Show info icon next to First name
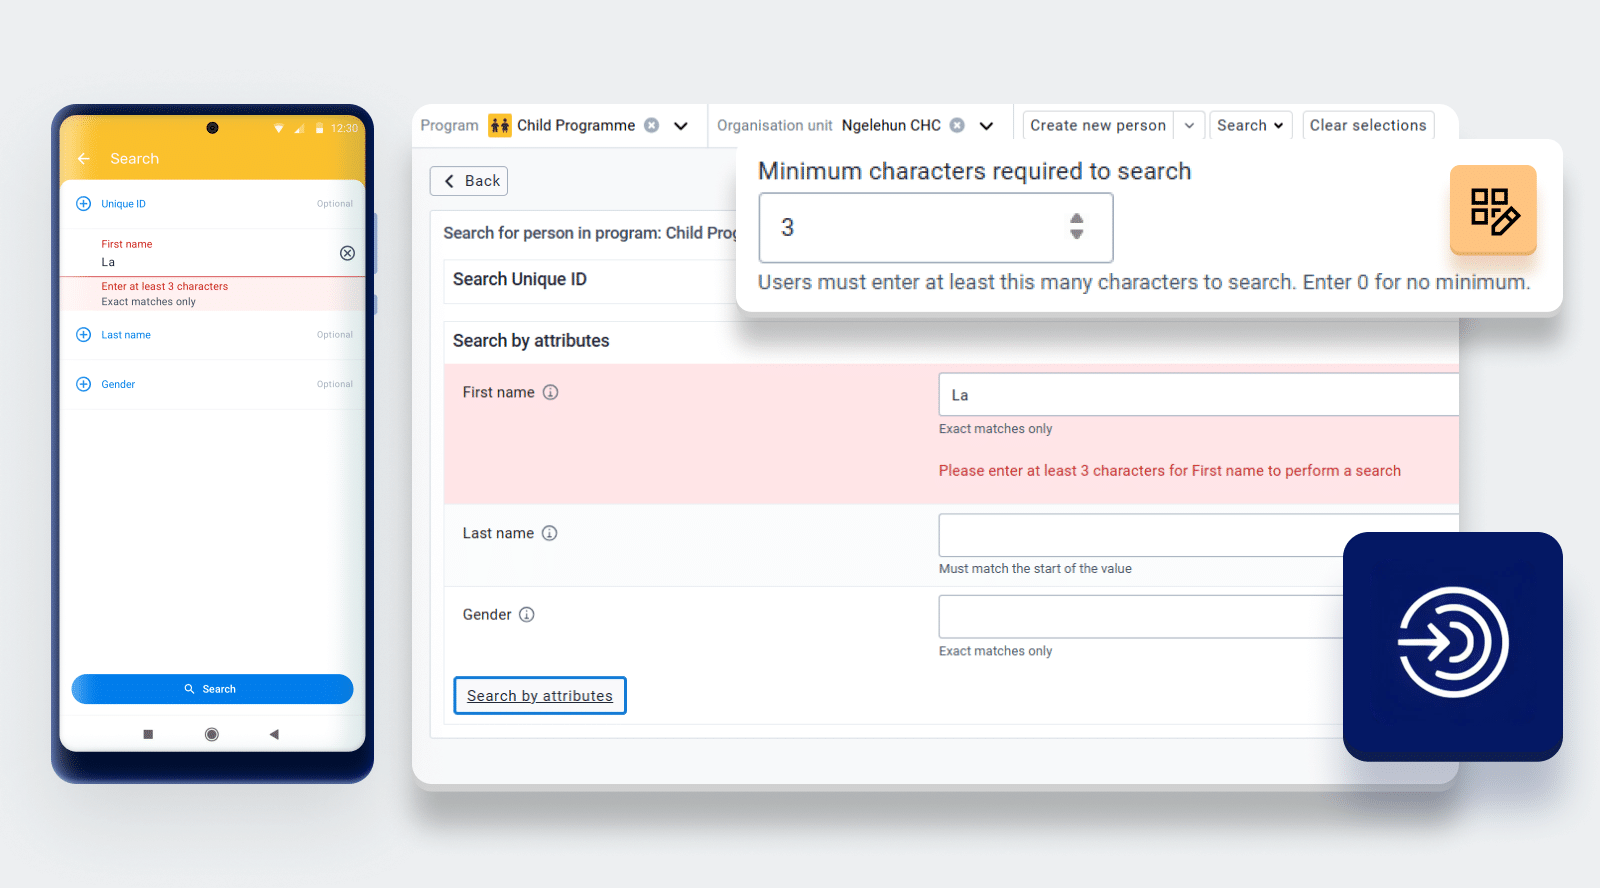1600x888 pixels. point(551,392)
